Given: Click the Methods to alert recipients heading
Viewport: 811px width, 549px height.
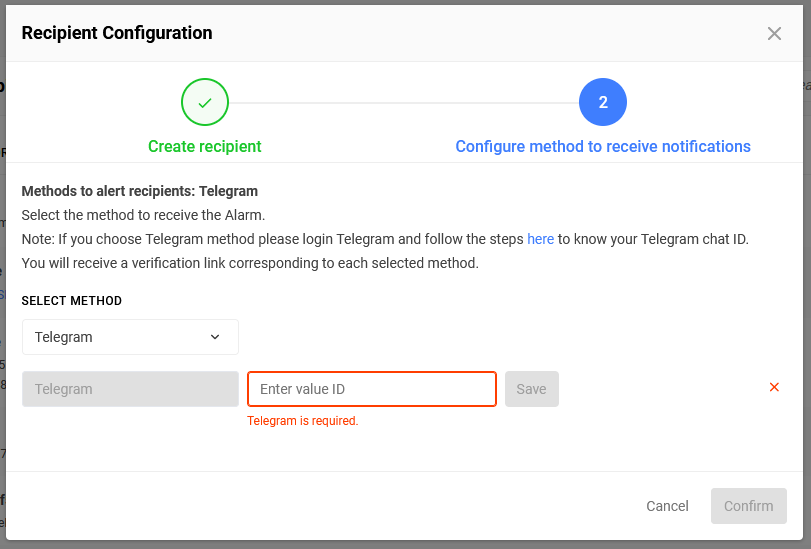Looking at the screenshot, I should pyautogui.click(x=140, y=191).
